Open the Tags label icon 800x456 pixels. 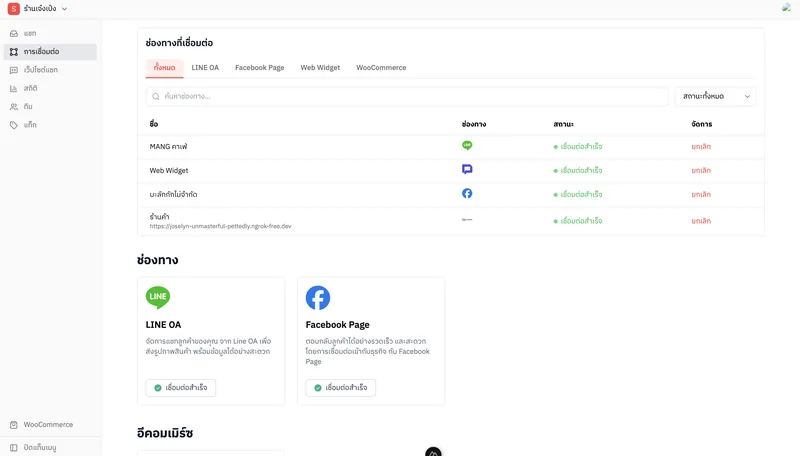click(14, 125)
